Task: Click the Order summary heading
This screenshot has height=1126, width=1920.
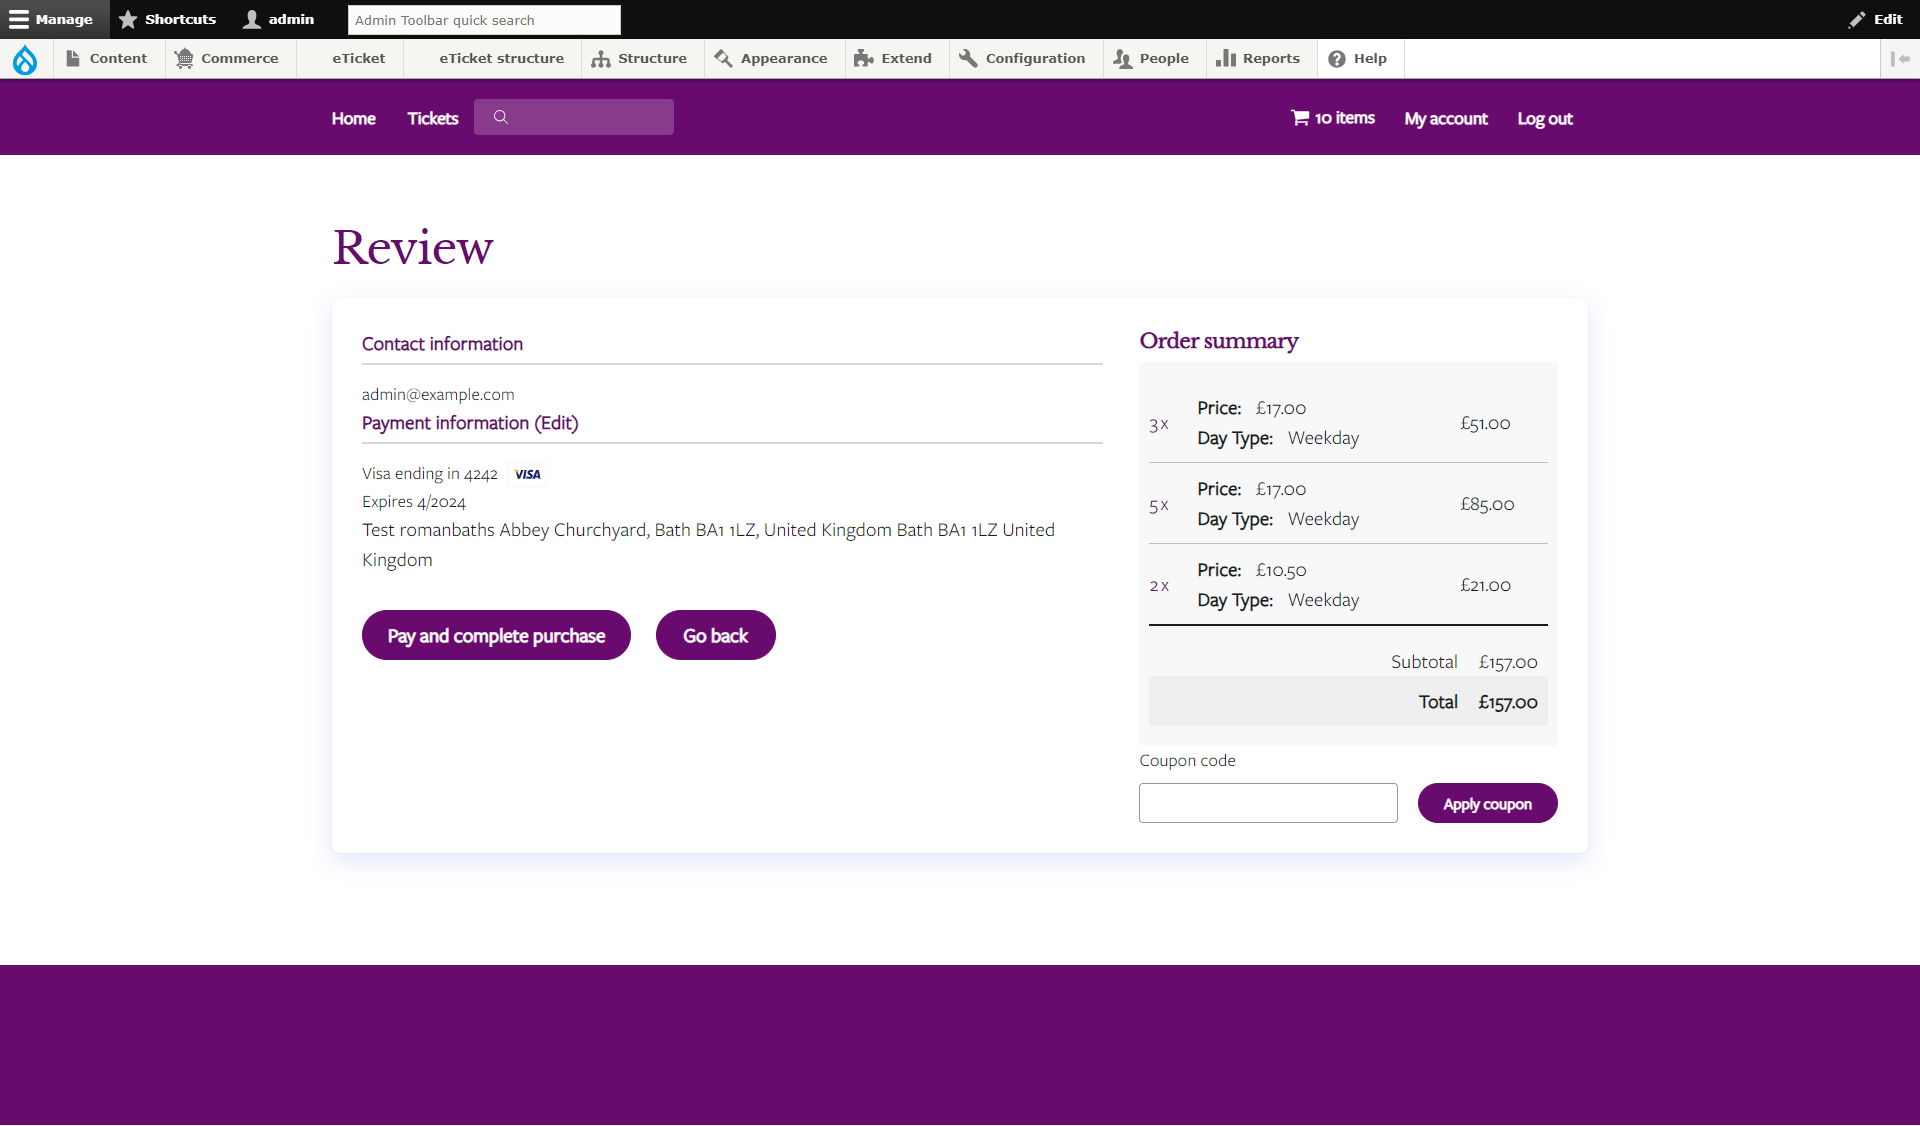Action: point(1219,341)
